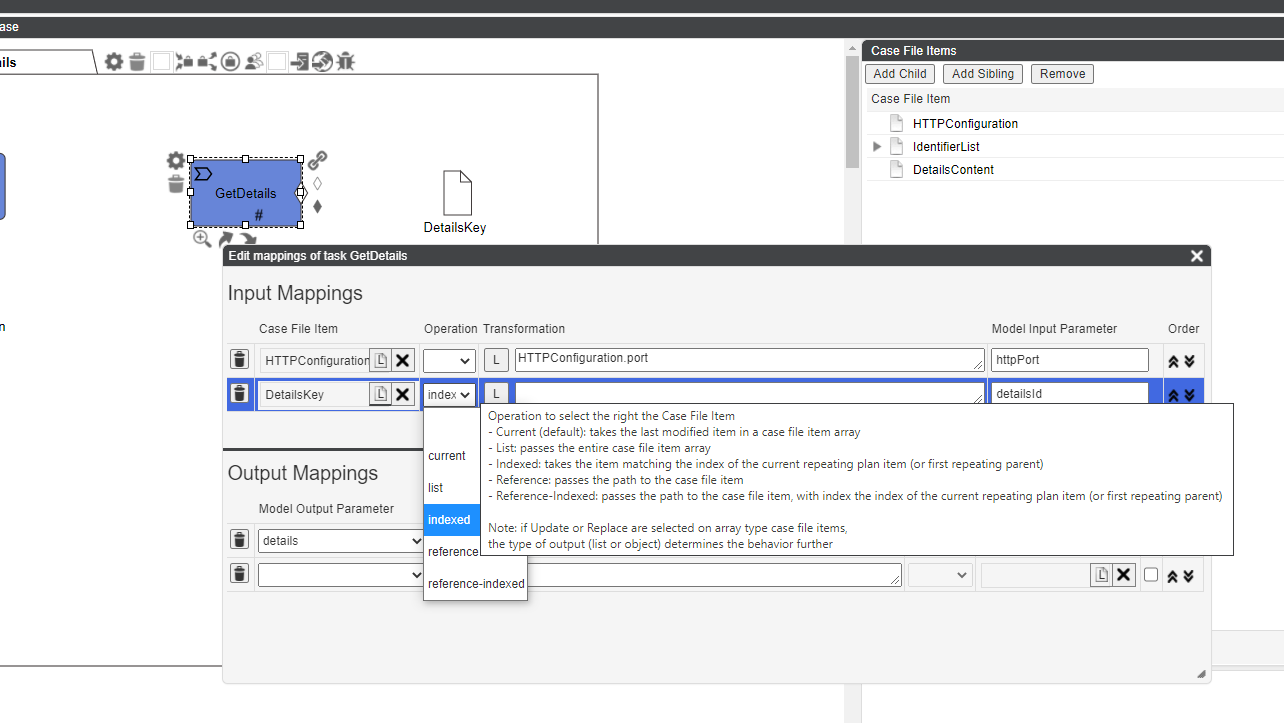This screenshot has width=1284, height=723.
Task: Clear DetailsKey case file item with X
Action: [x=403, y=394]
